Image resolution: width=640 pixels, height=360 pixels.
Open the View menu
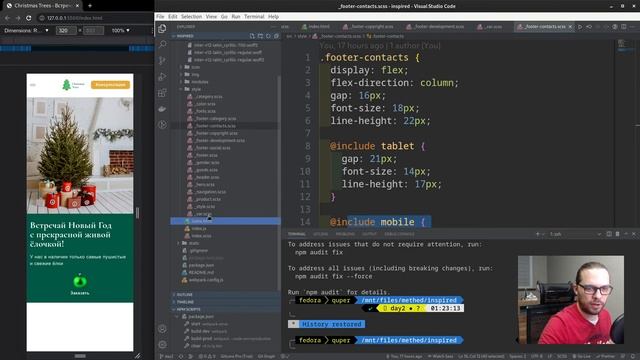(211, 16)
